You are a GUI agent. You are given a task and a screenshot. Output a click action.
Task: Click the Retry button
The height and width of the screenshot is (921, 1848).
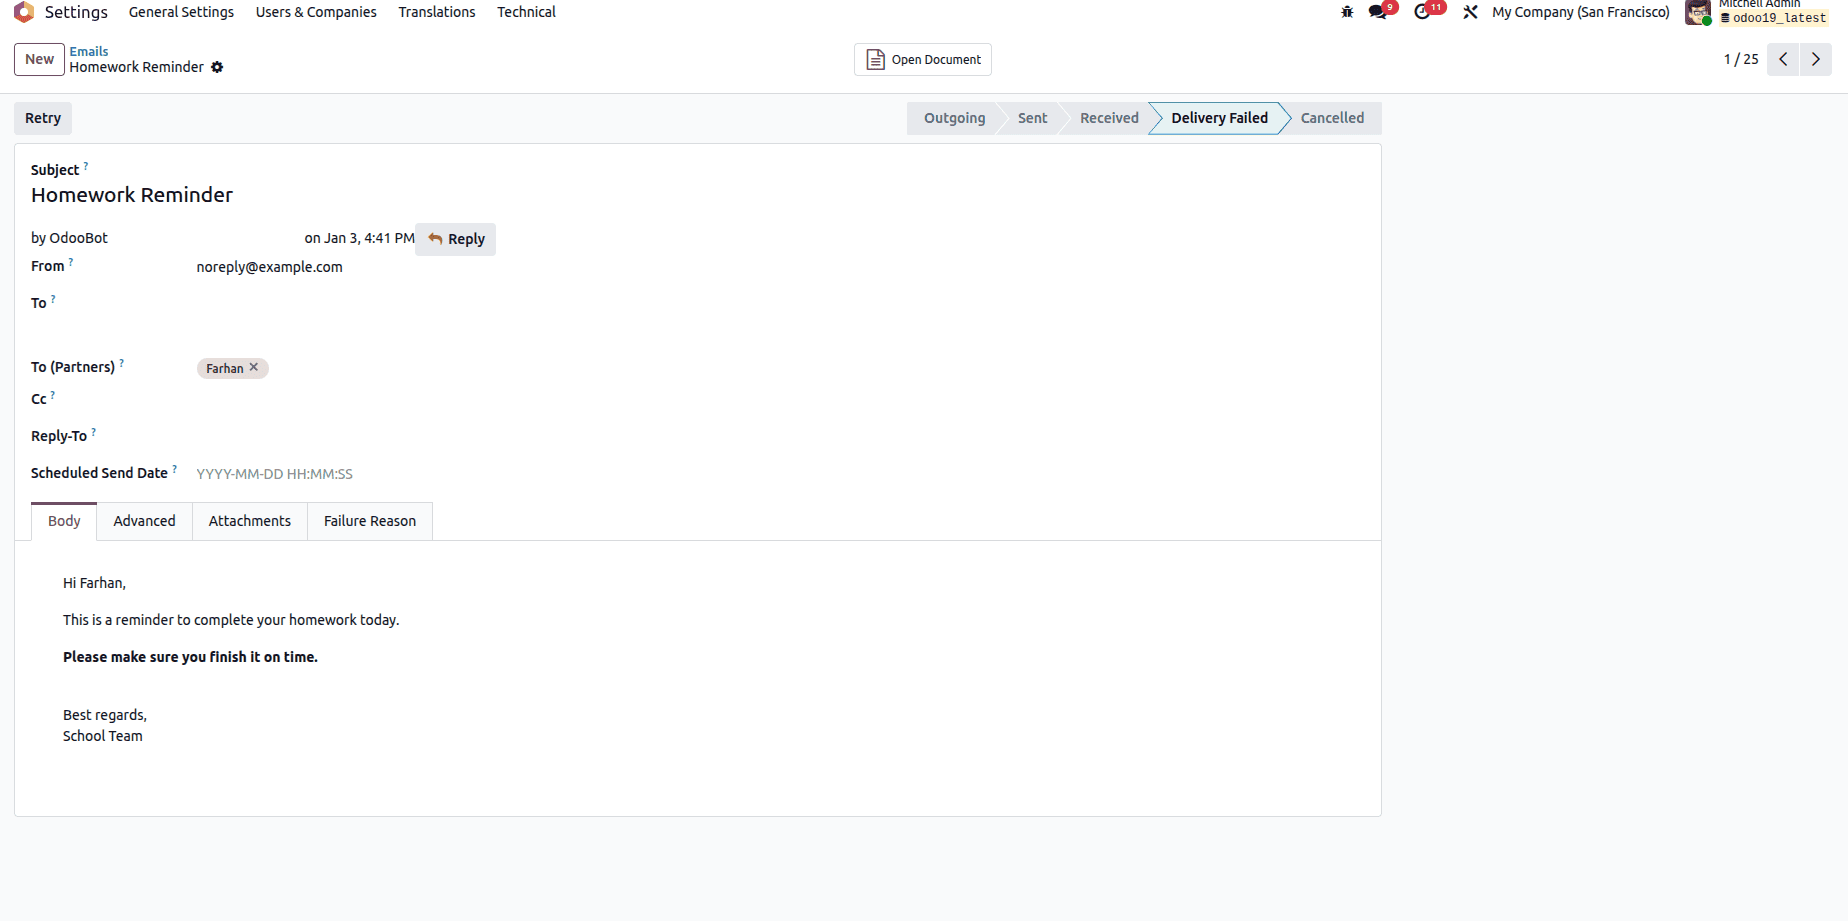click(42, 118)
